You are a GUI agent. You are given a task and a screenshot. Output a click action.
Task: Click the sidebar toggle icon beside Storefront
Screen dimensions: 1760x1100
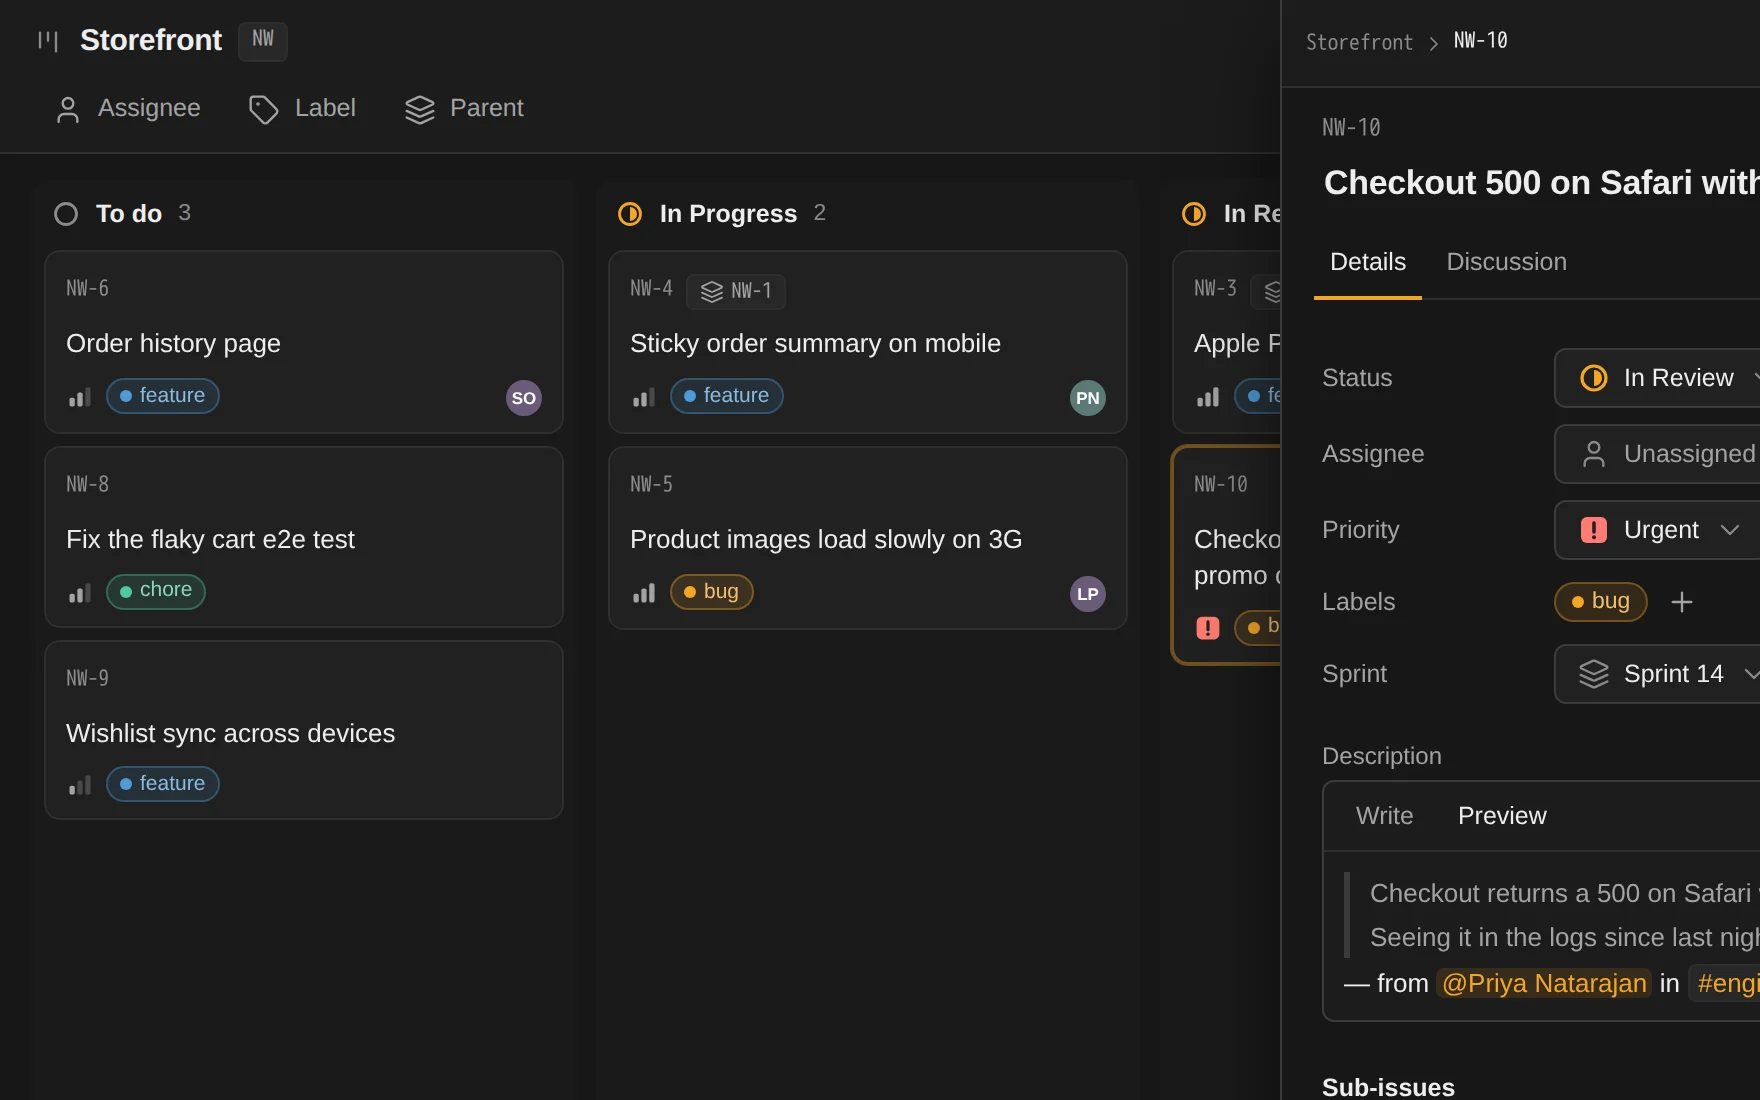coord(48,41)
